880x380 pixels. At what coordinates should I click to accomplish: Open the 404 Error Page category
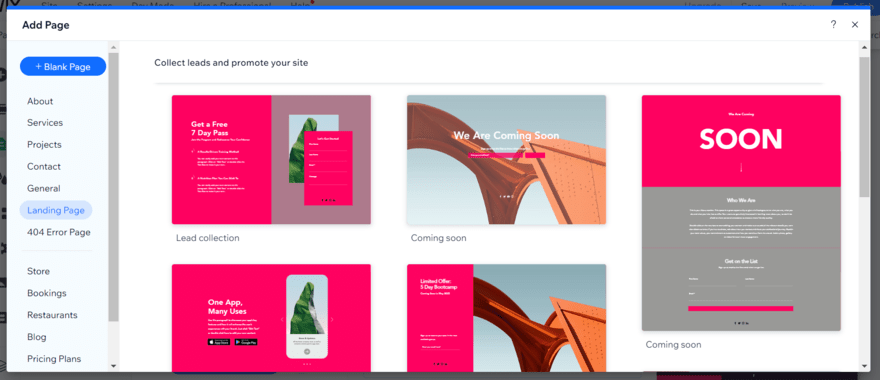pyautogui.click(x=58, y=232)
